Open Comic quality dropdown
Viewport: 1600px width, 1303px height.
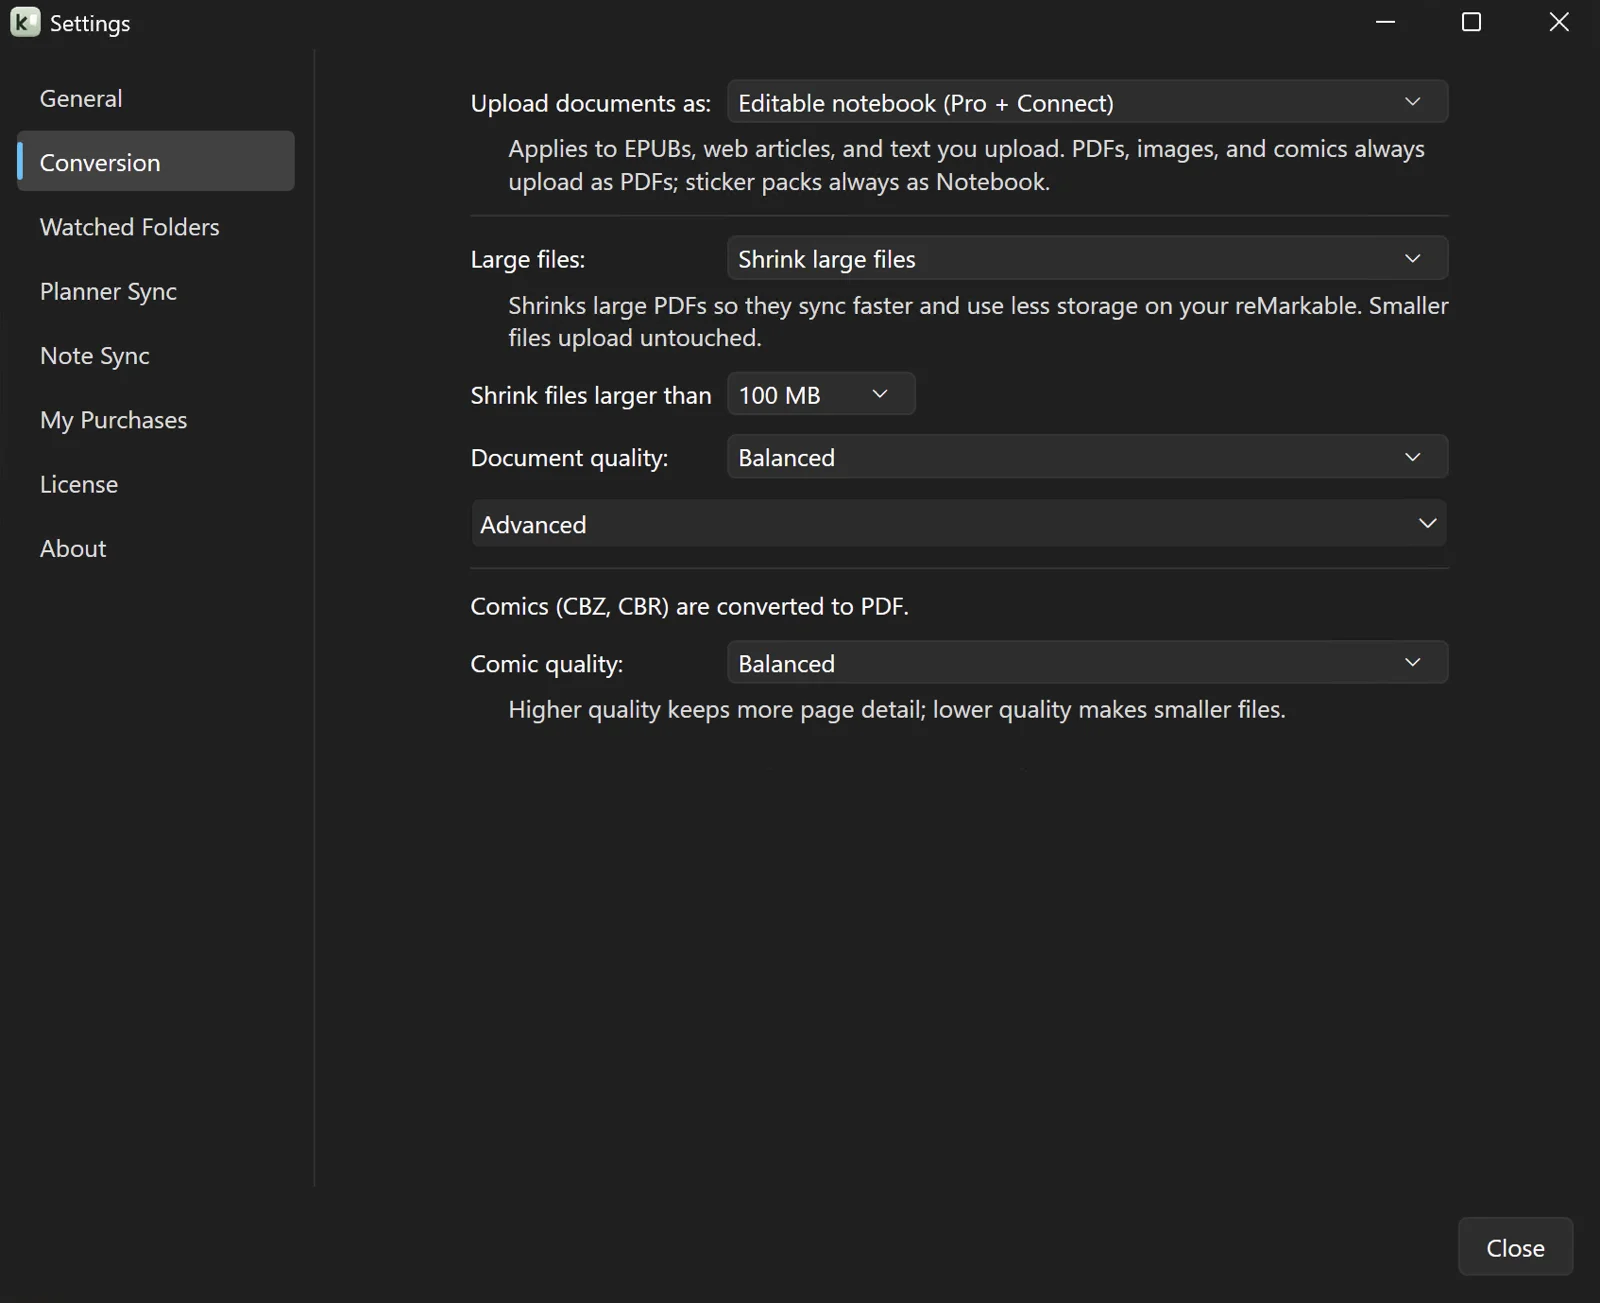click(x=1087, y=663)
